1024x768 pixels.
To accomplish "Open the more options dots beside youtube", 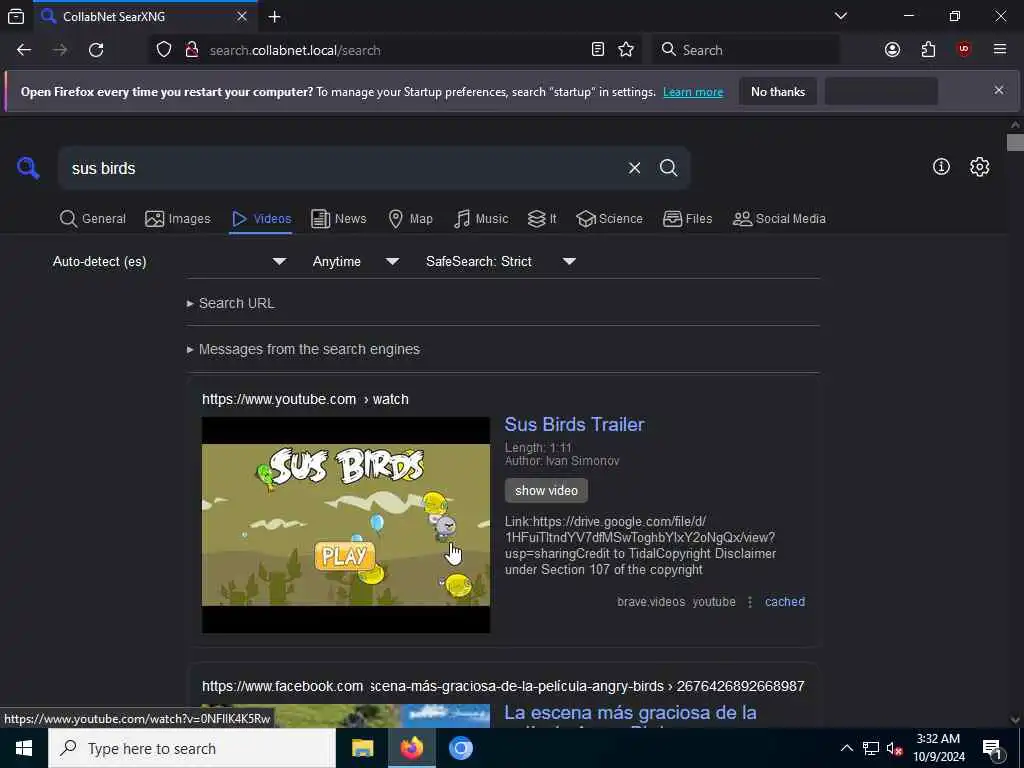I will (750, 601).
